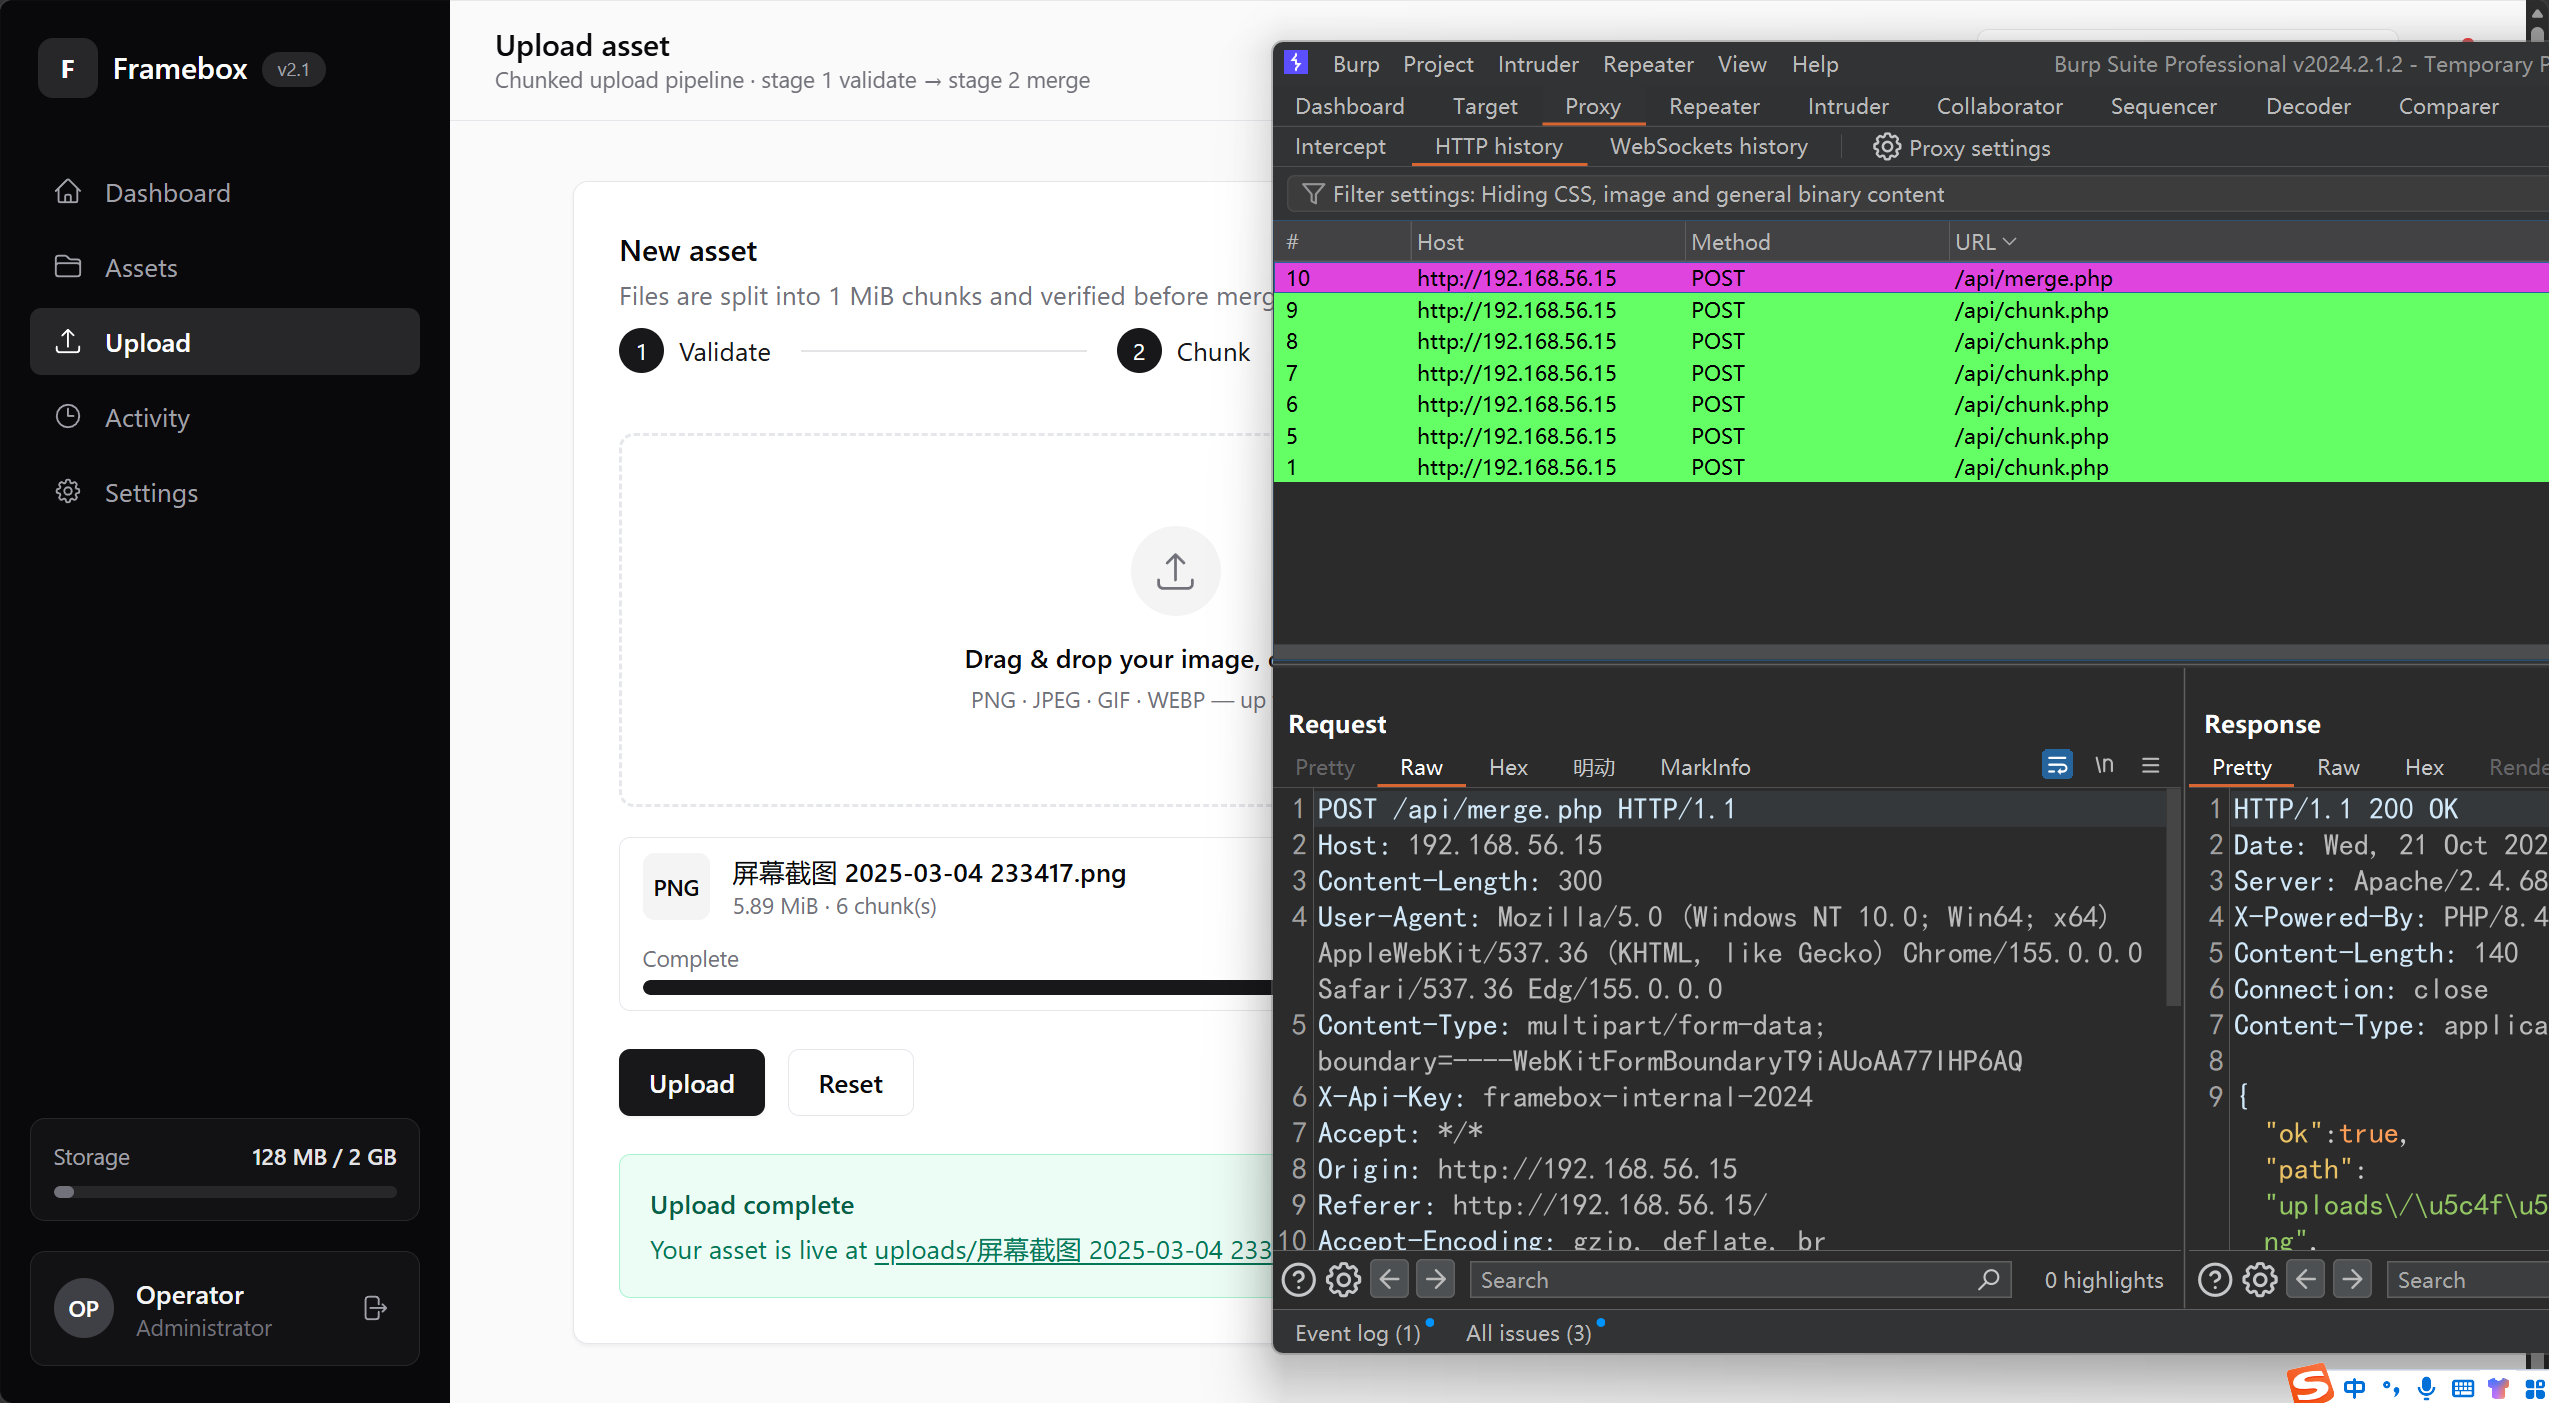The height and width of the screenshot is (1403, 2549).
Task: Click the Response previous match arrow
Action: [2306, 1278]
